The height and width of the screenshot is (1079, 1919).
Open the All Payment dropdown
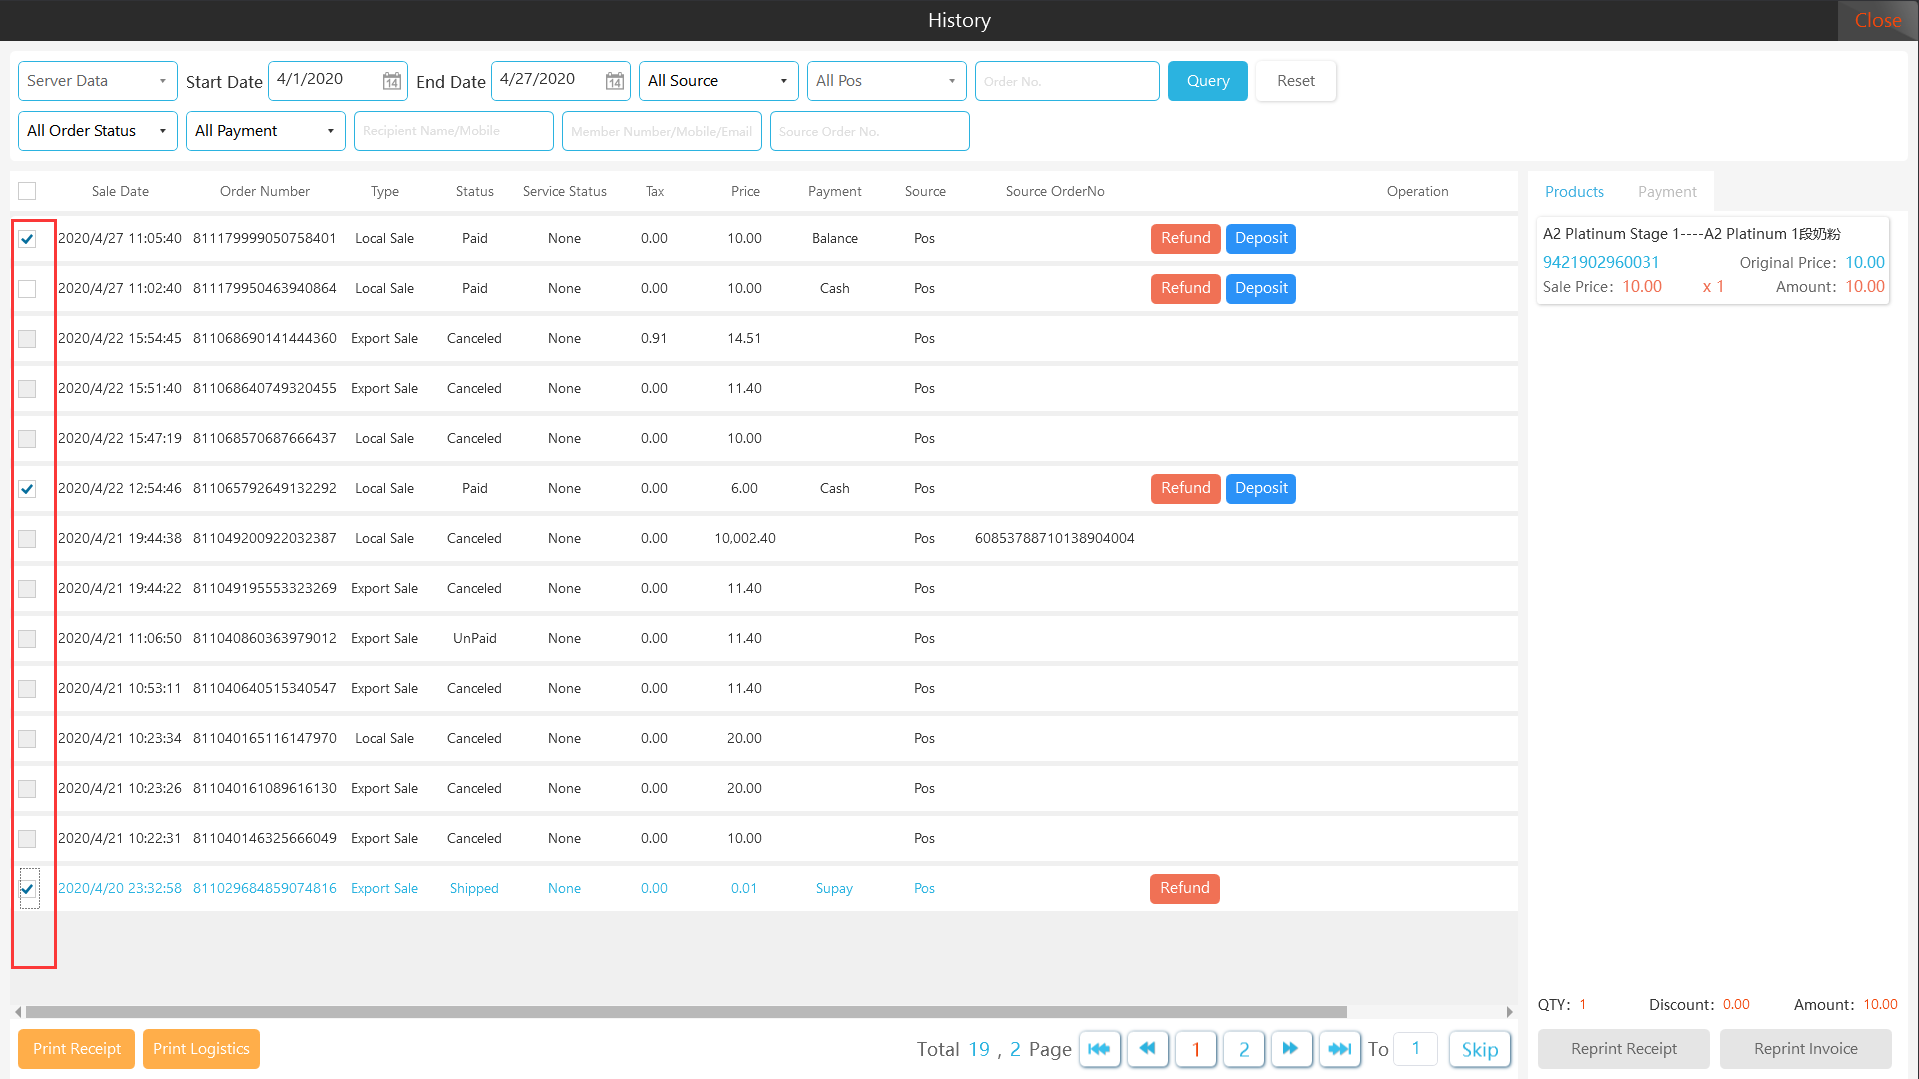click(265, 131)
